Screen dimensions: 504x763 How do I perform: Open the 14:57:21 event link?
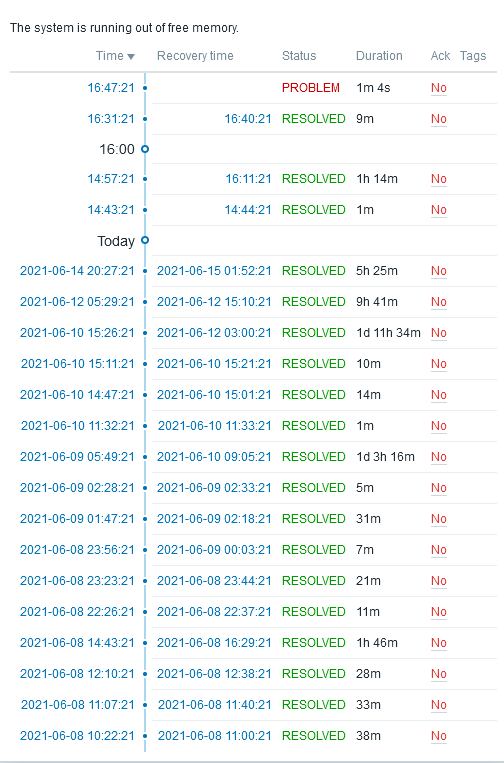[111, 179]
